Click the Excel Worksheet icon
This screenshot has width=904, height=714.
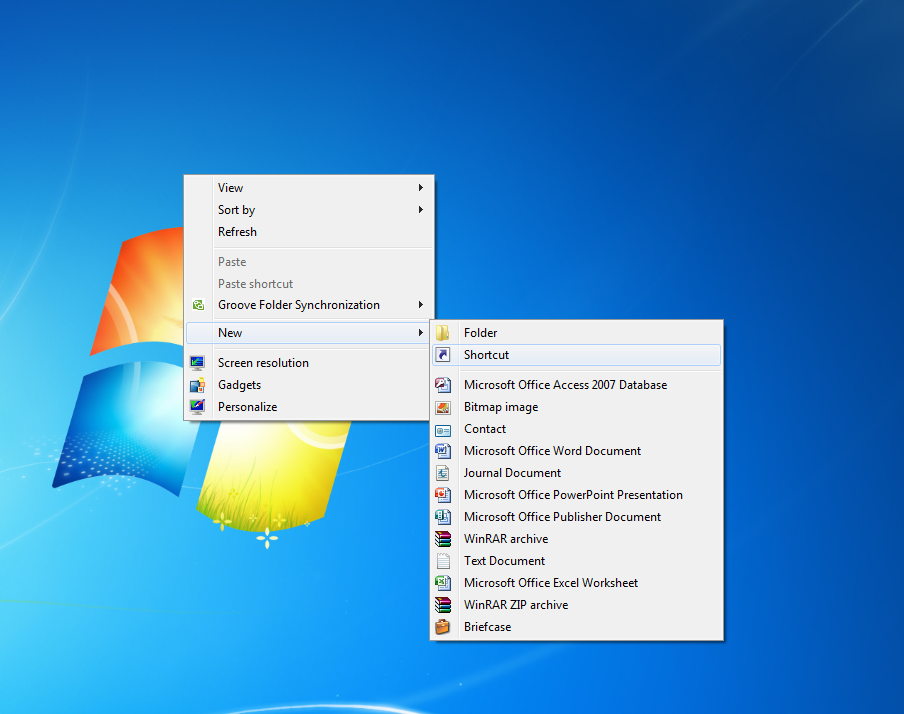(x=443, y=583)
